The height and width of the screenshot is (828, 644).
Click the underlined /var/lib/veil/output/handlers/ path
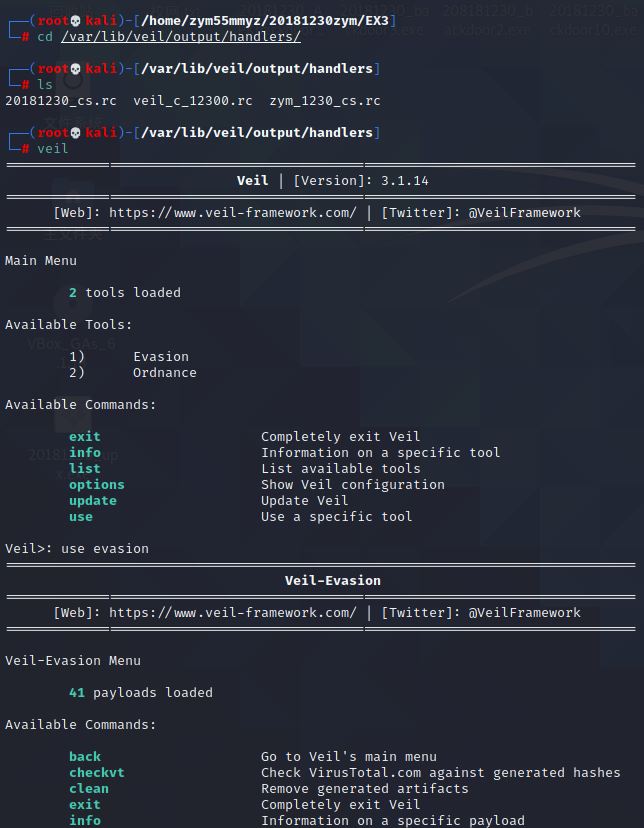[181, 37]
